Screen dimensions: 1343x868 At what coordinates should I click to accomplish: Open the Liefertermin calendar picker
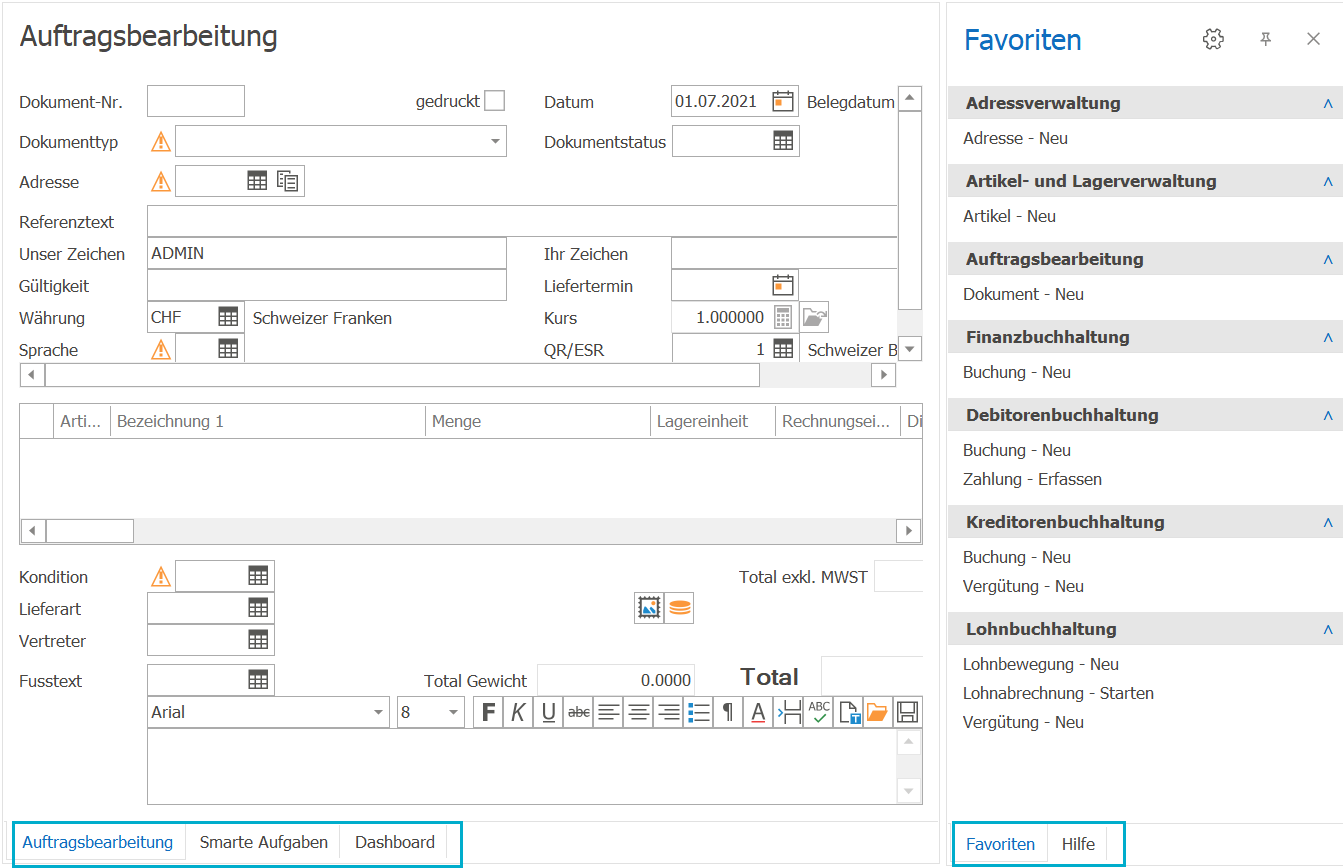click(x=784, y=285)
